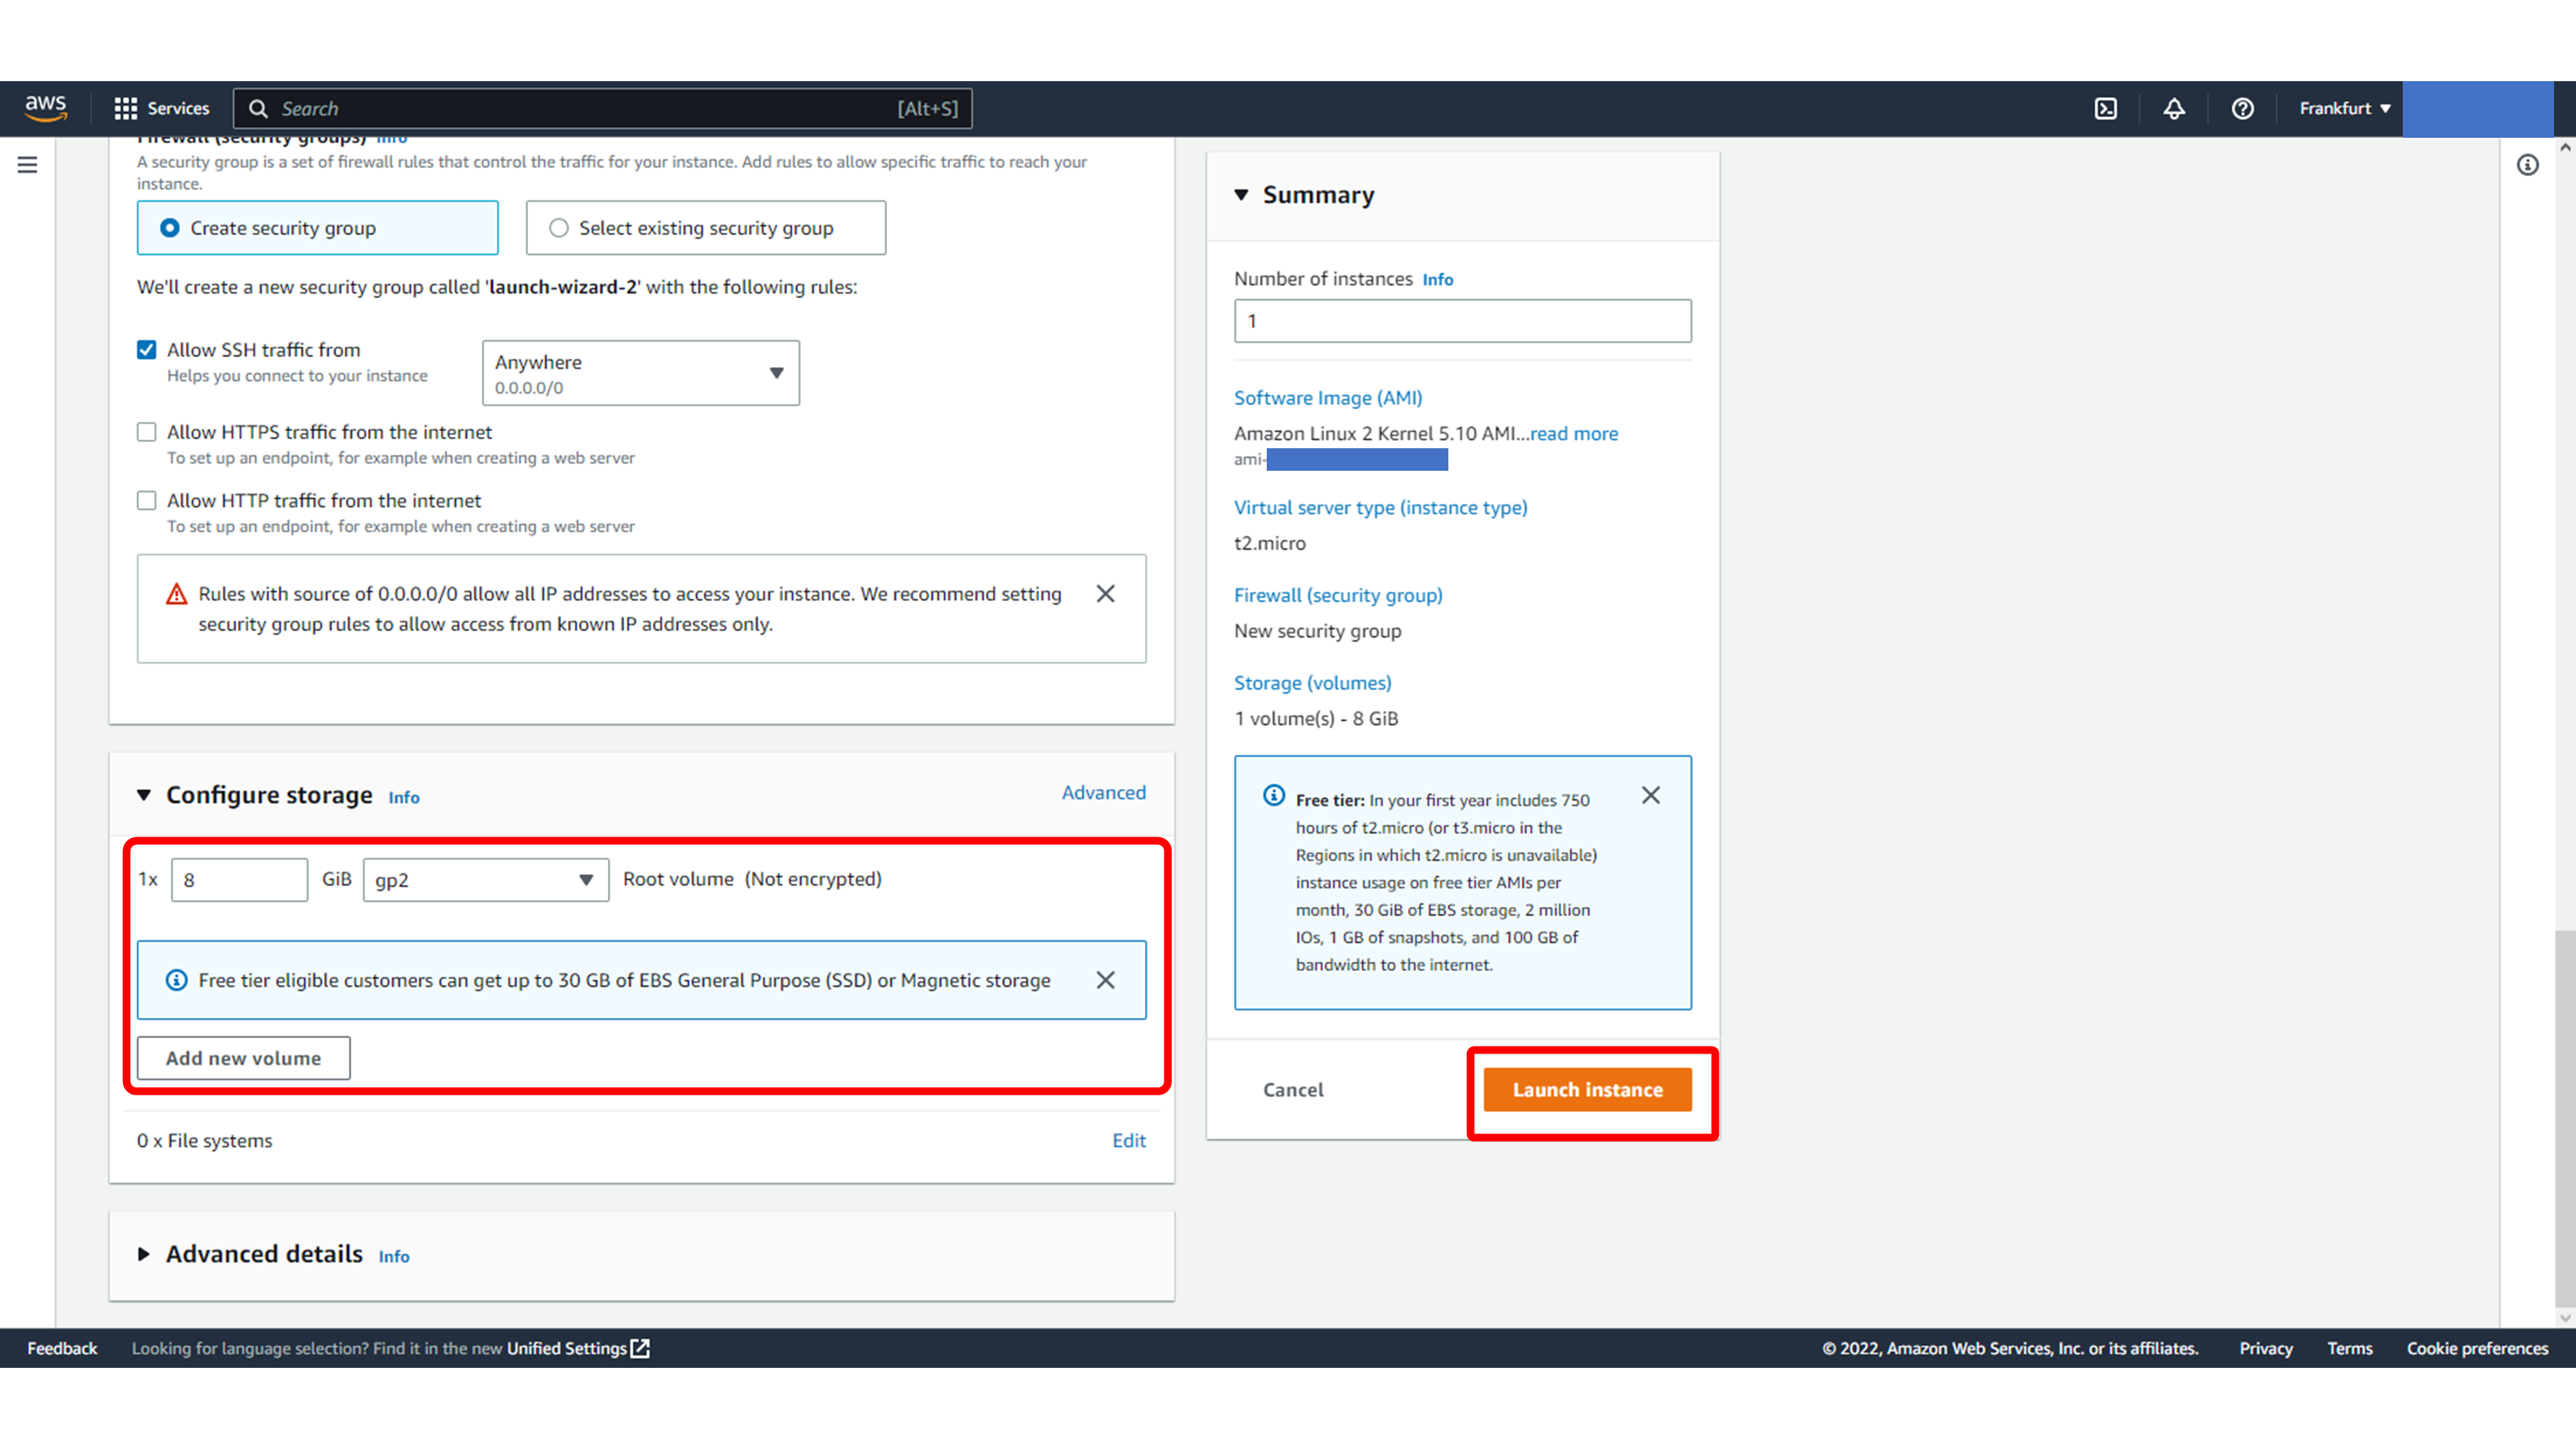Click external link icon beside Unified Settings
This screenshot has height=1449, width=2576.
pos(640,1348)
